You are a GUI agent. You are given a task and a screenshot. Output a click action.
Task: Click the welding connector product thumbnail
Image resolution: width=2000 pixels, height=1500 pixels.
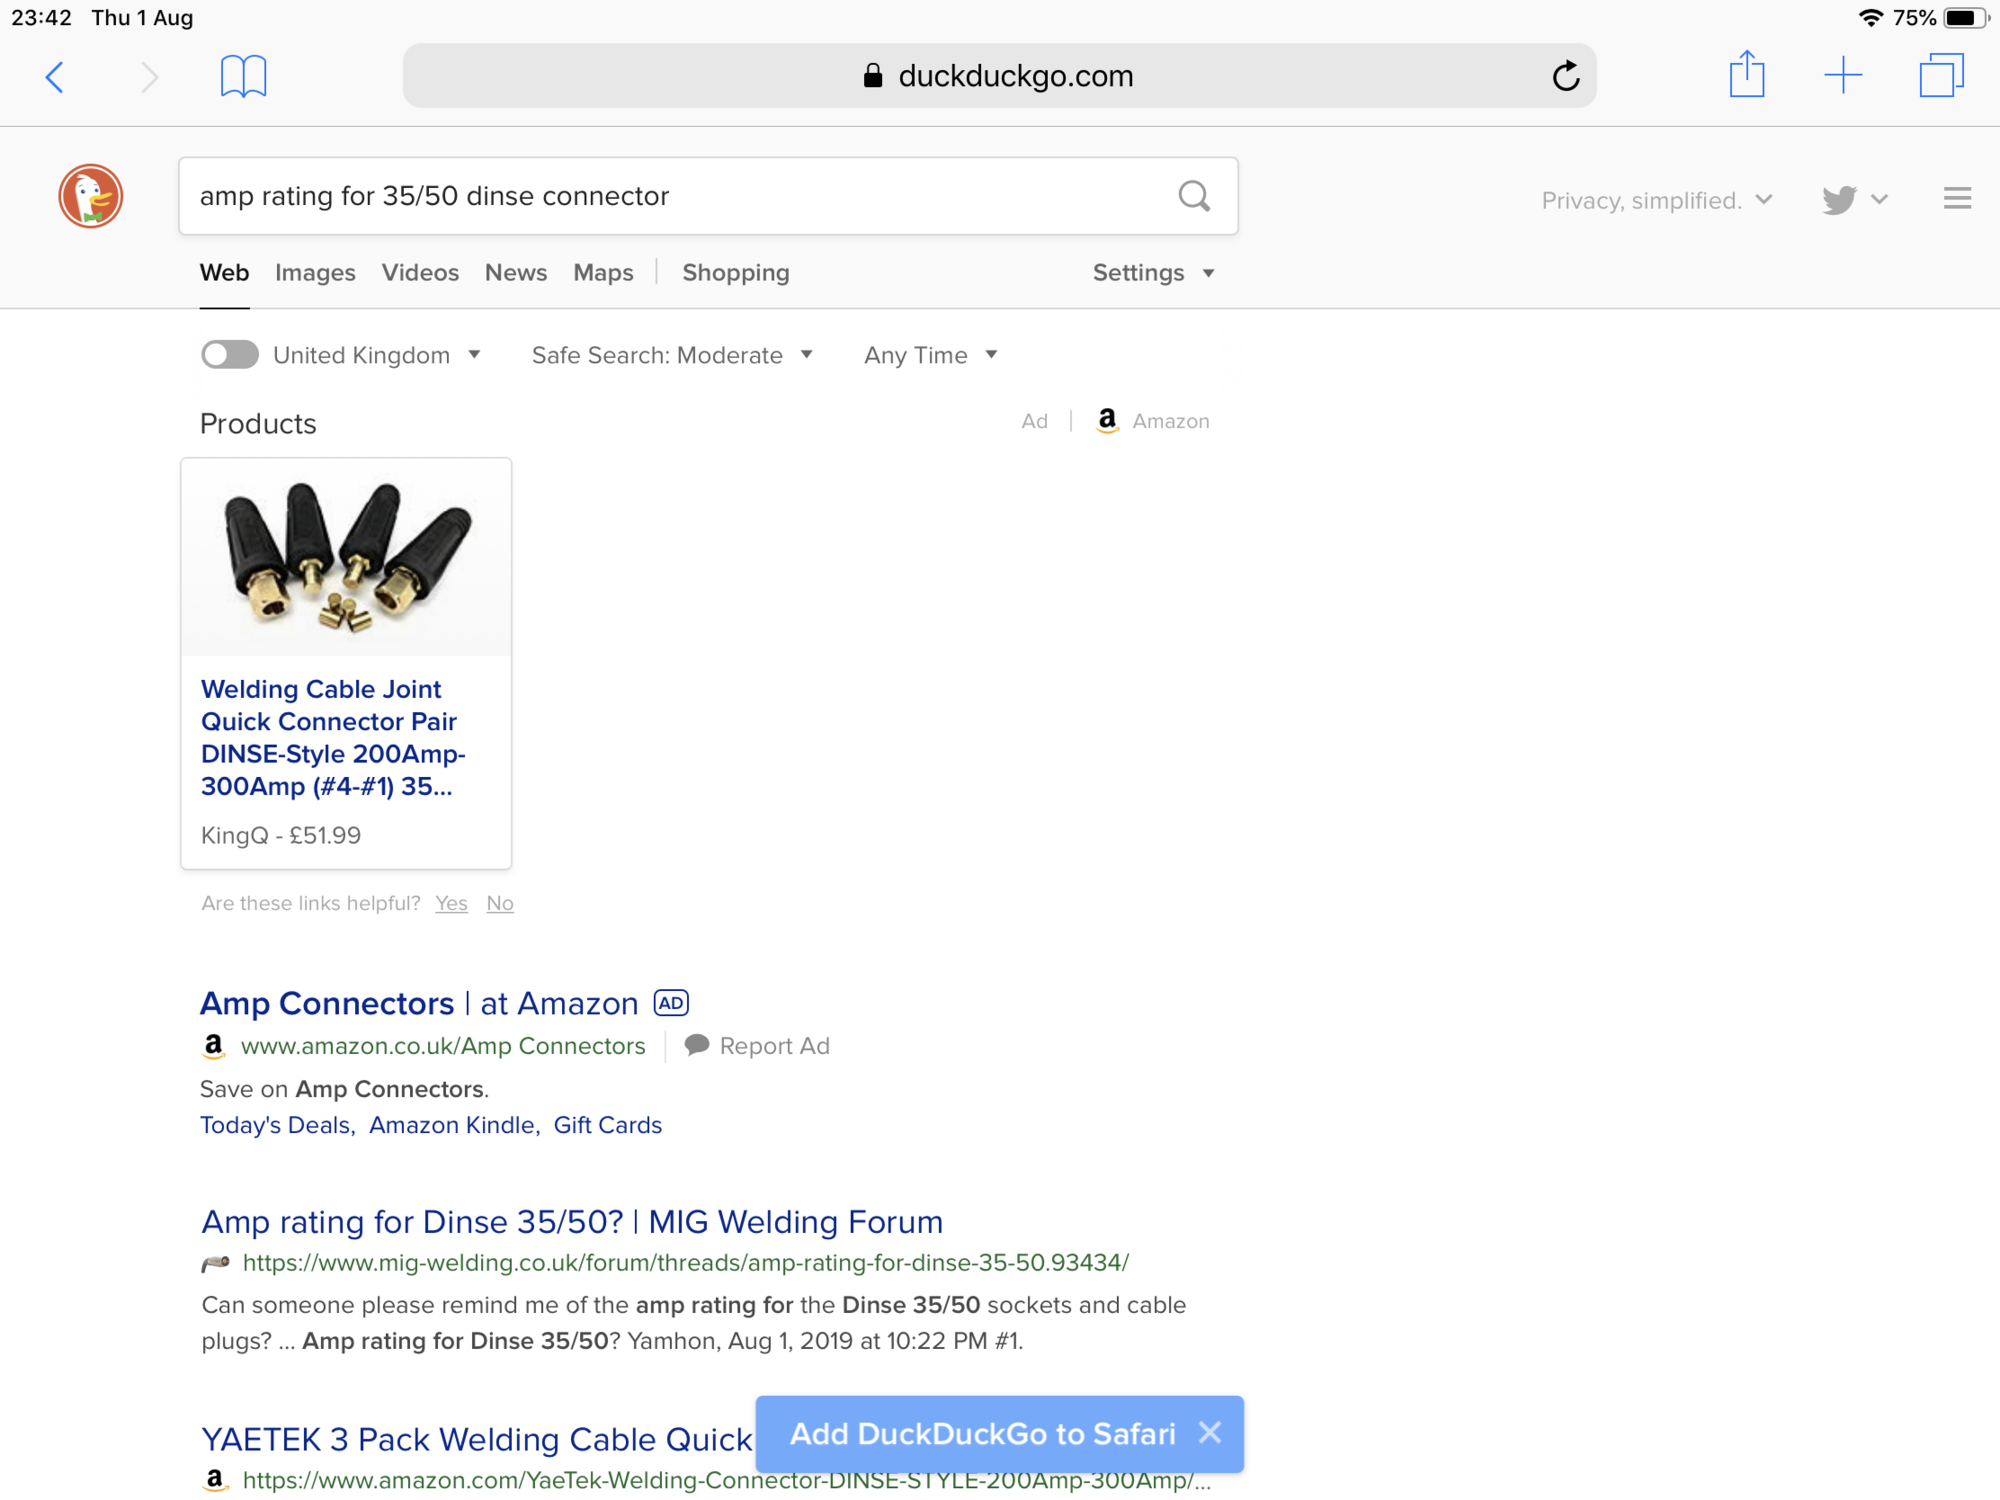pos(346,557)
